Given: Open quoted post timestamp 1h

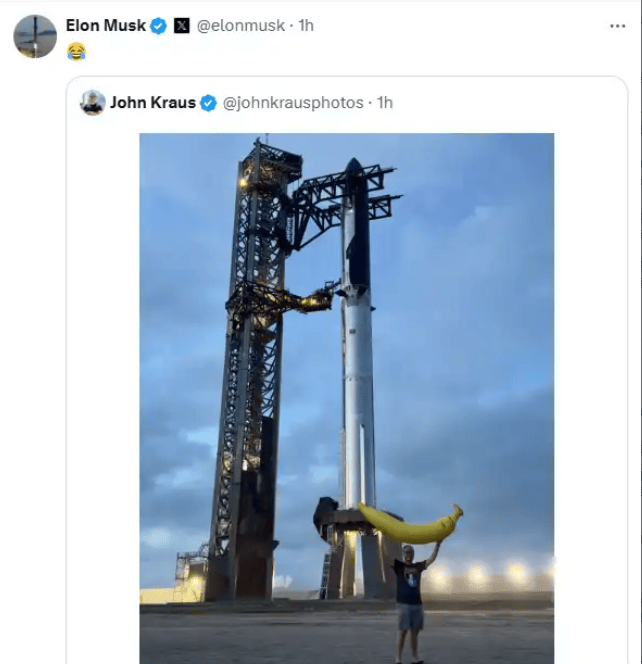Looking at the screenshot, I should pos(385,103).
